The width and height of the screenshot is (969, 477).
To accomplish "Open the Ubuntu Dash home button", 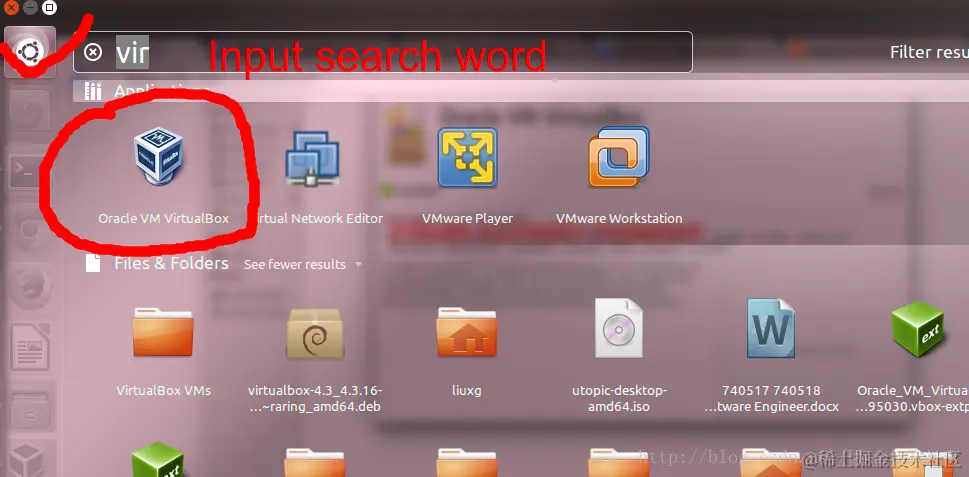I will (29, 52).
